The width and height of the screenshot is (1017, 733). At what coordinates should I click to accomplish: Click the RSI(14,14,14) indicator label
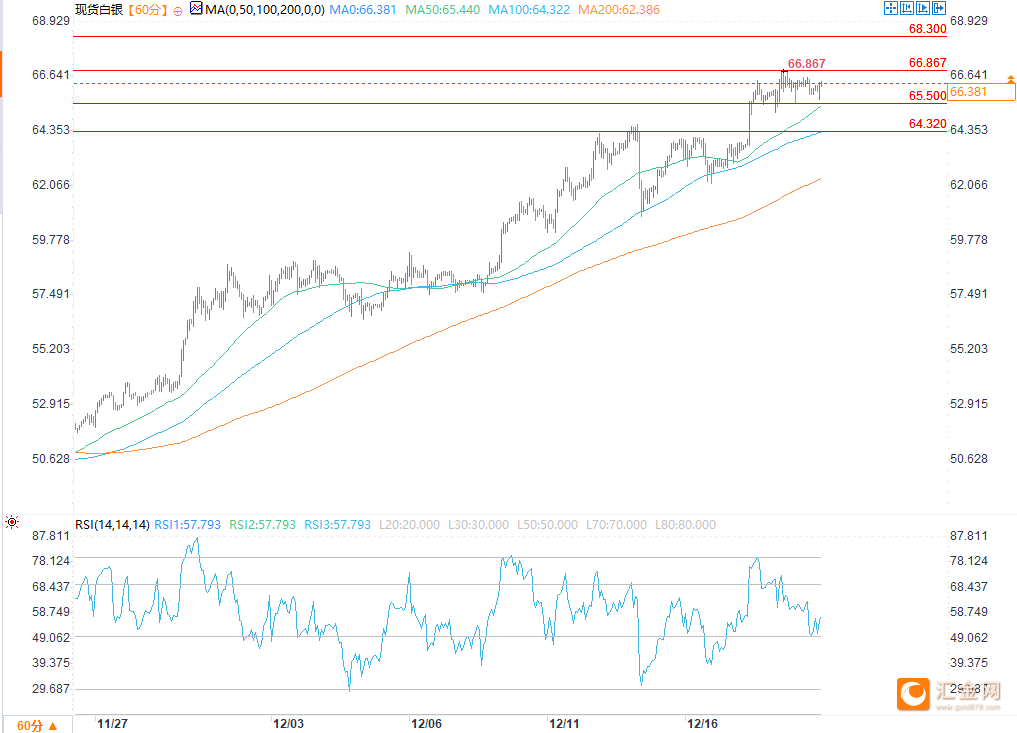point(112,525)
